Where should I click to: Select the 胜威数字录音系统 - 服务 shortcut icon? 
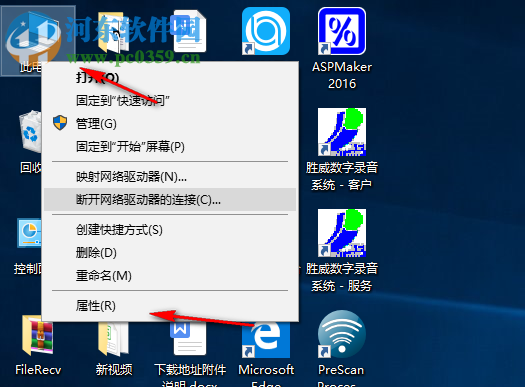[x=342, y=233]
